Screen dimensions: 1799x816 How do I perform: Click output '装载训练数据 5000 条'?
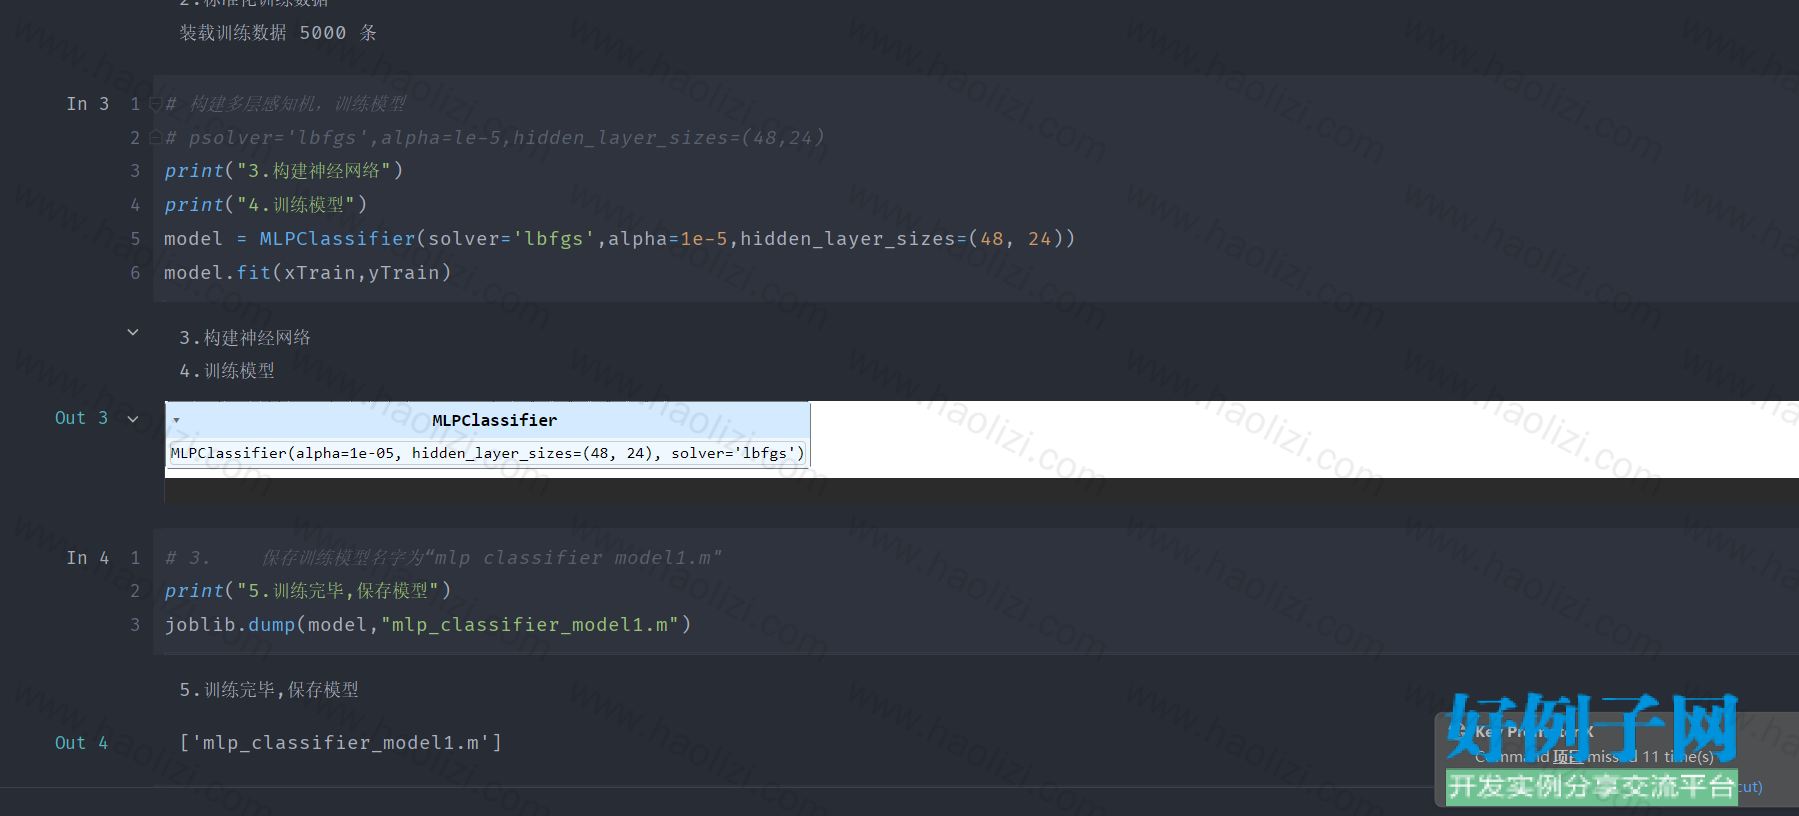tap(278, 33)
